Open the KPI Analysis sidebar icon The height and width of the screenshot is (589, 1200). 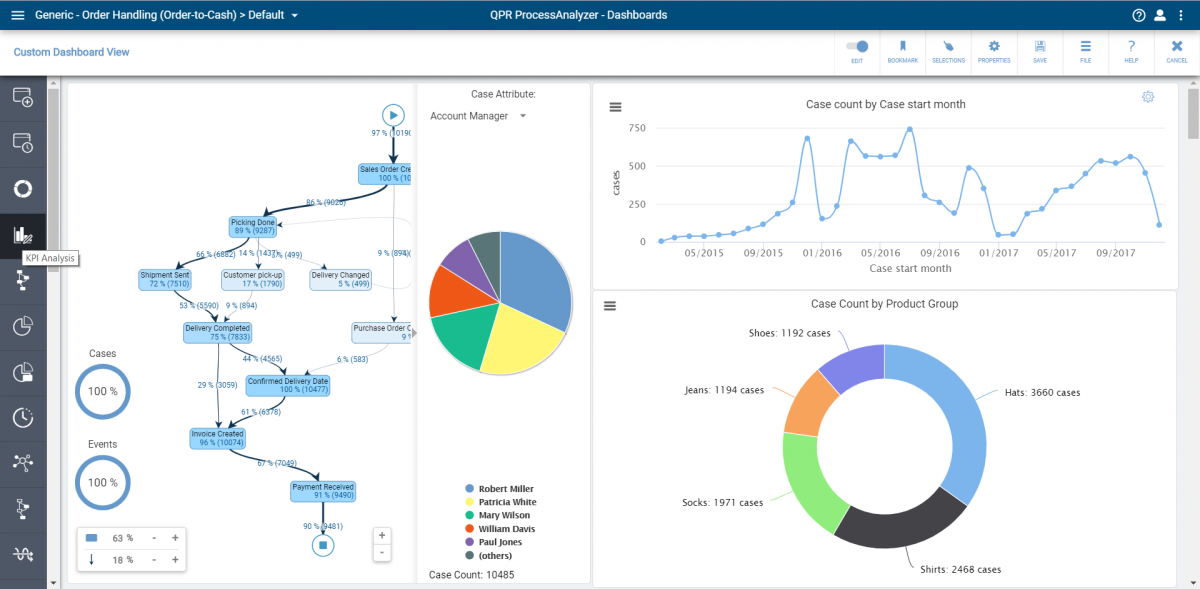[22, 235]
